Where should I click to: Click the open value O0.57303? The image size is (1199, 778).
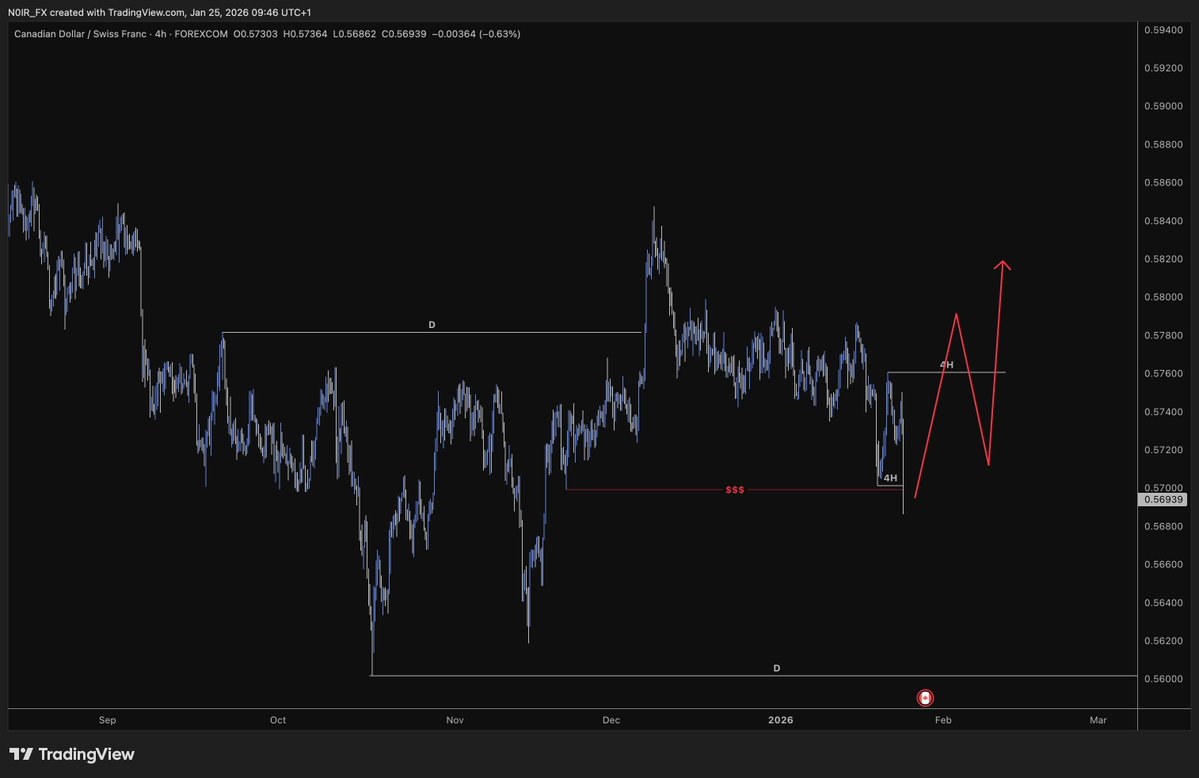[x=255, y=34]
